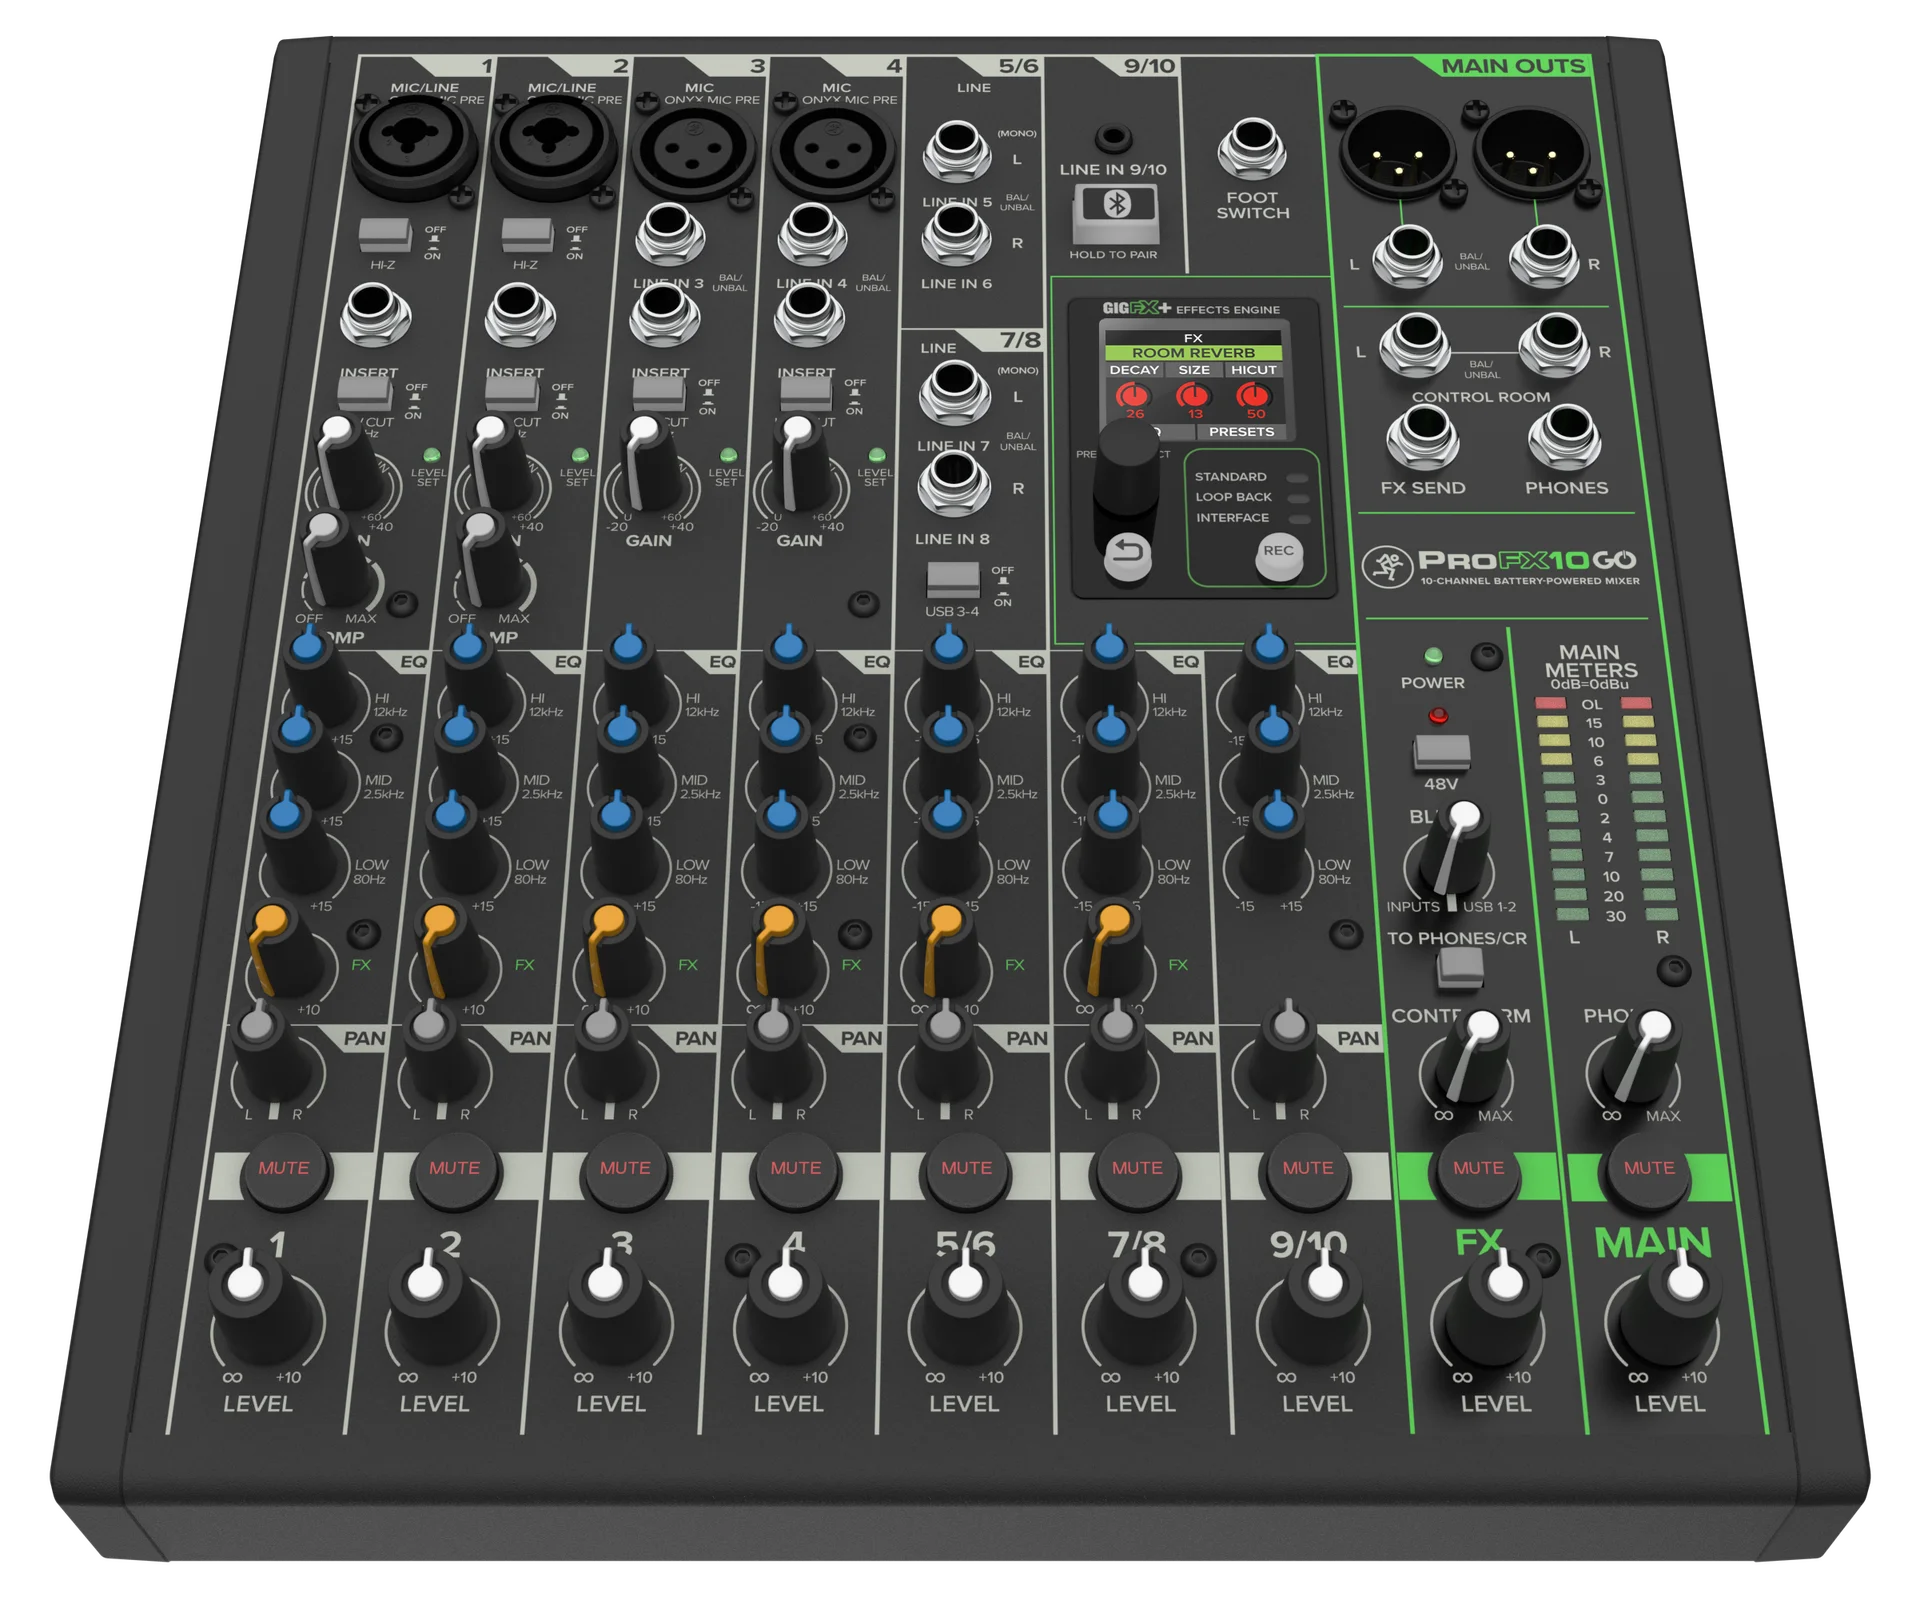This screenshot has height=1604, width=1920.
Task: Toggle the 48V phantom power switch
Action: click(1441, 753)
